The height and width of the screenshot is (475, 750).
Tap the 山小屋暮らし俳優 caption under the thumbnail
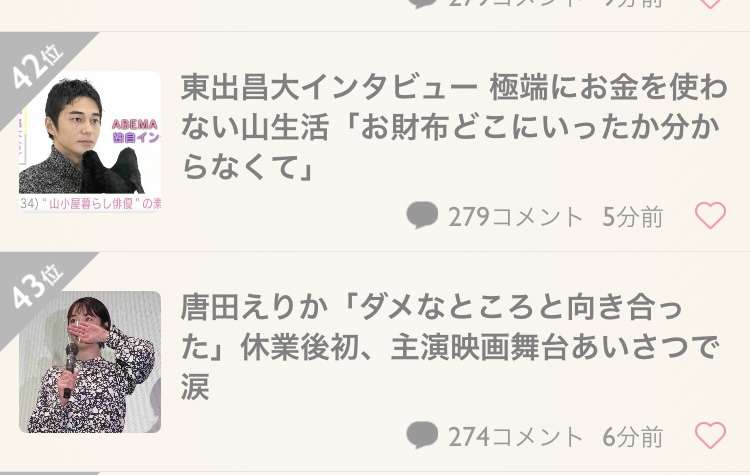coord(91,204)
